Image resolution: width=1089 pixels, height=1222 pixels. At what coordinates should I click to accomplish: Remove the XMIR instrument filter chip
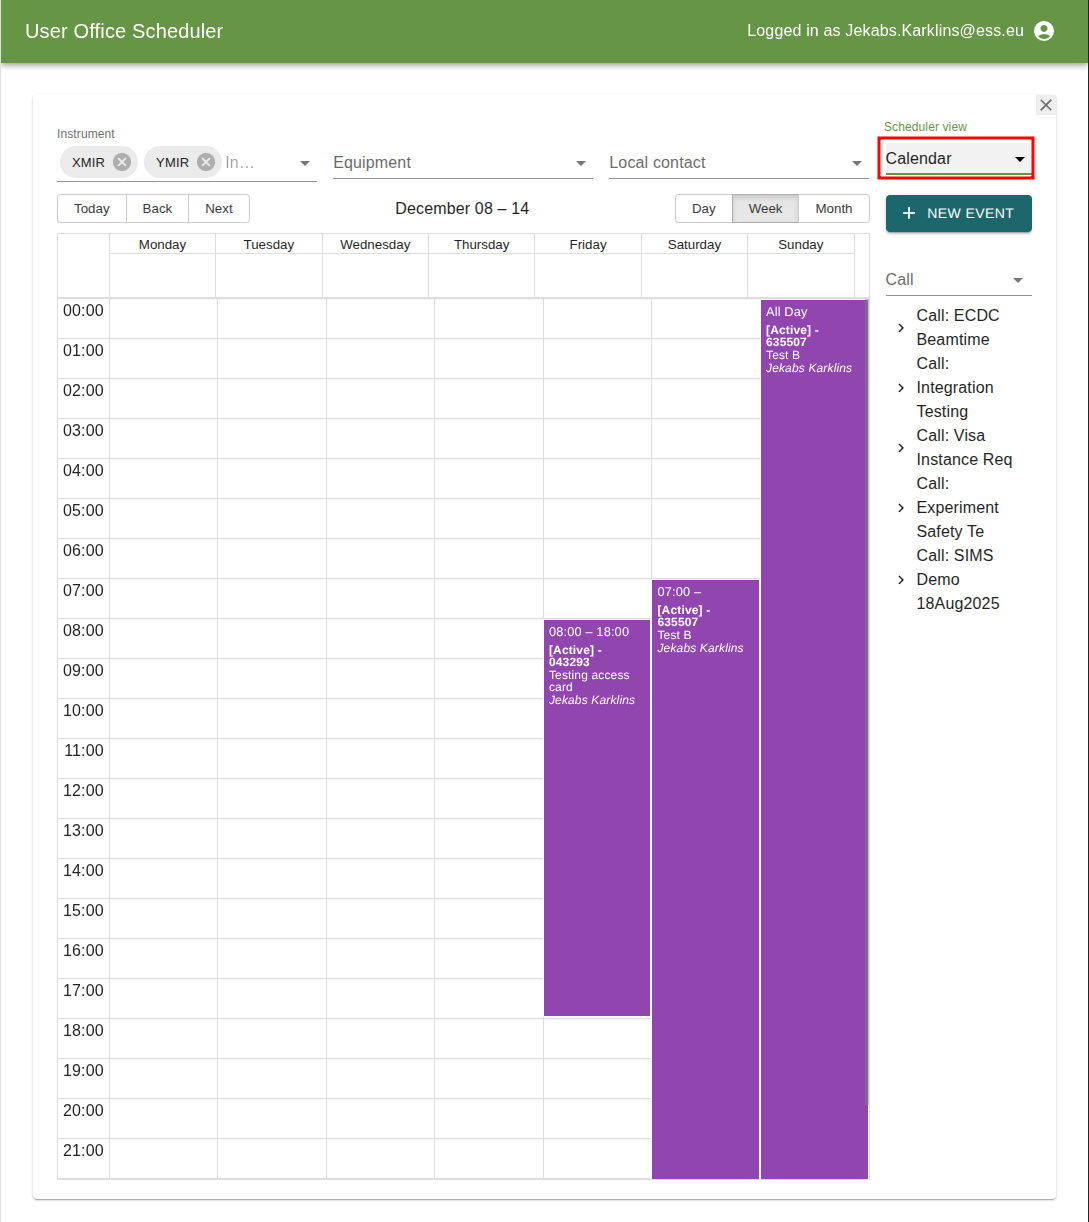tap(123, 161)
